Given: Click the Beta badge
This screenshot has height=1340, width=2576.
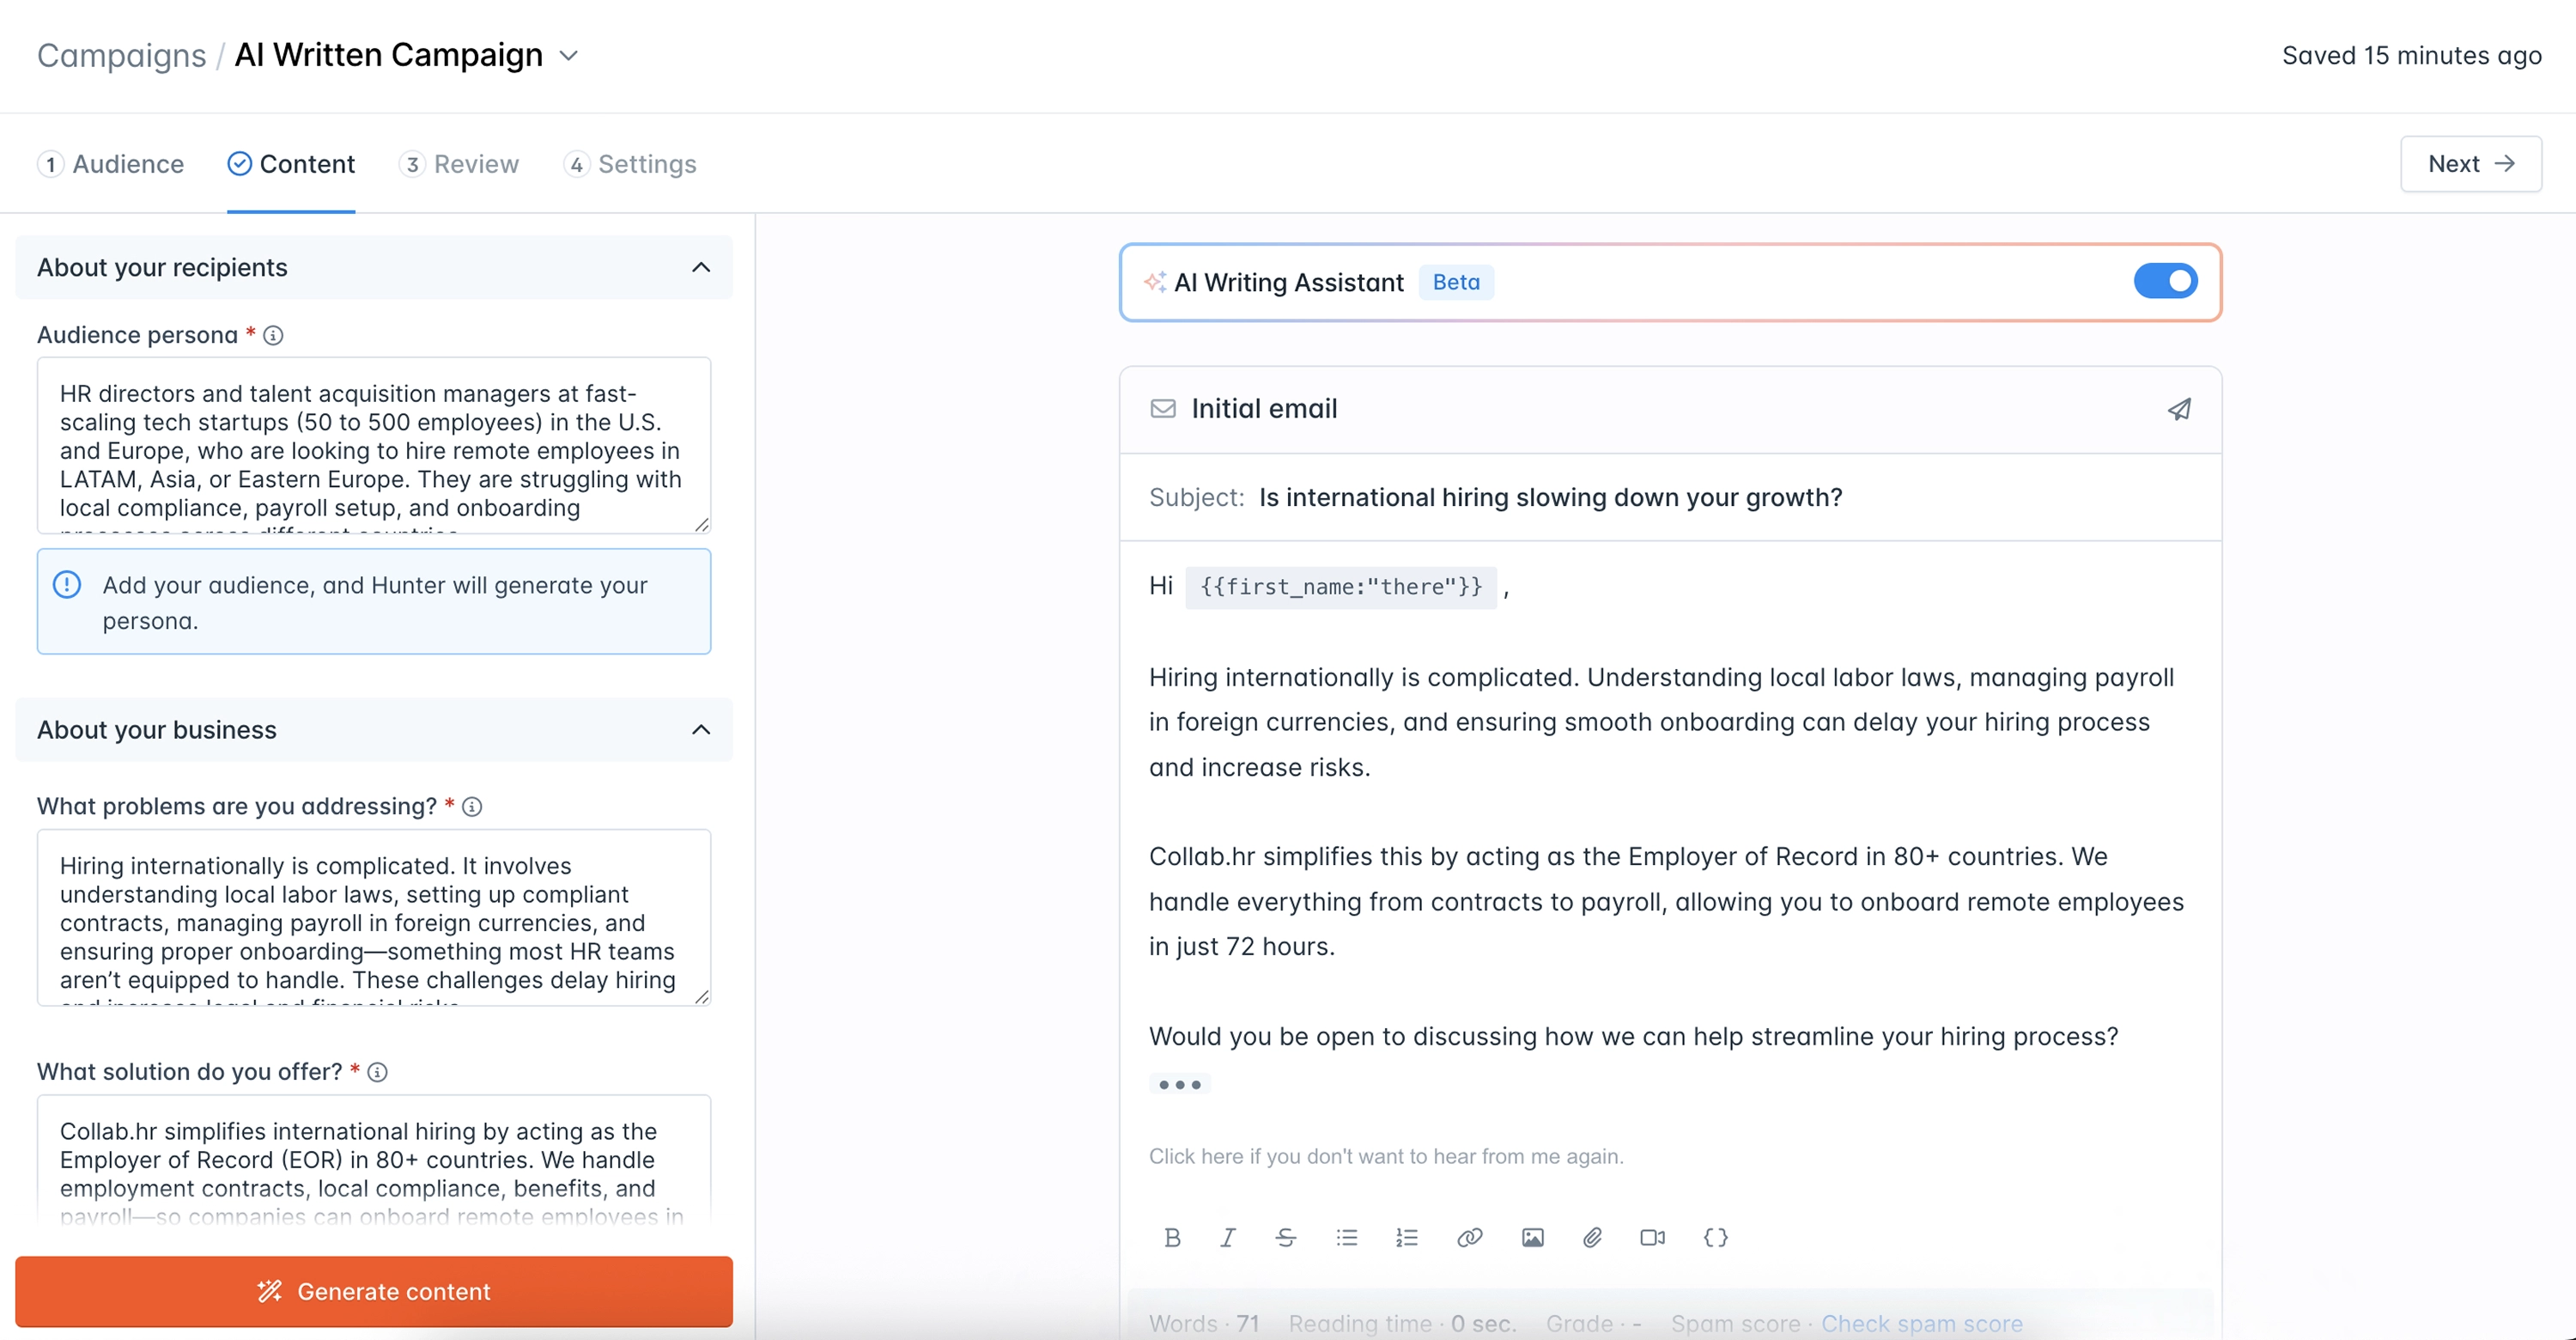Looking at the screenshot, I should click(1456, 282).
